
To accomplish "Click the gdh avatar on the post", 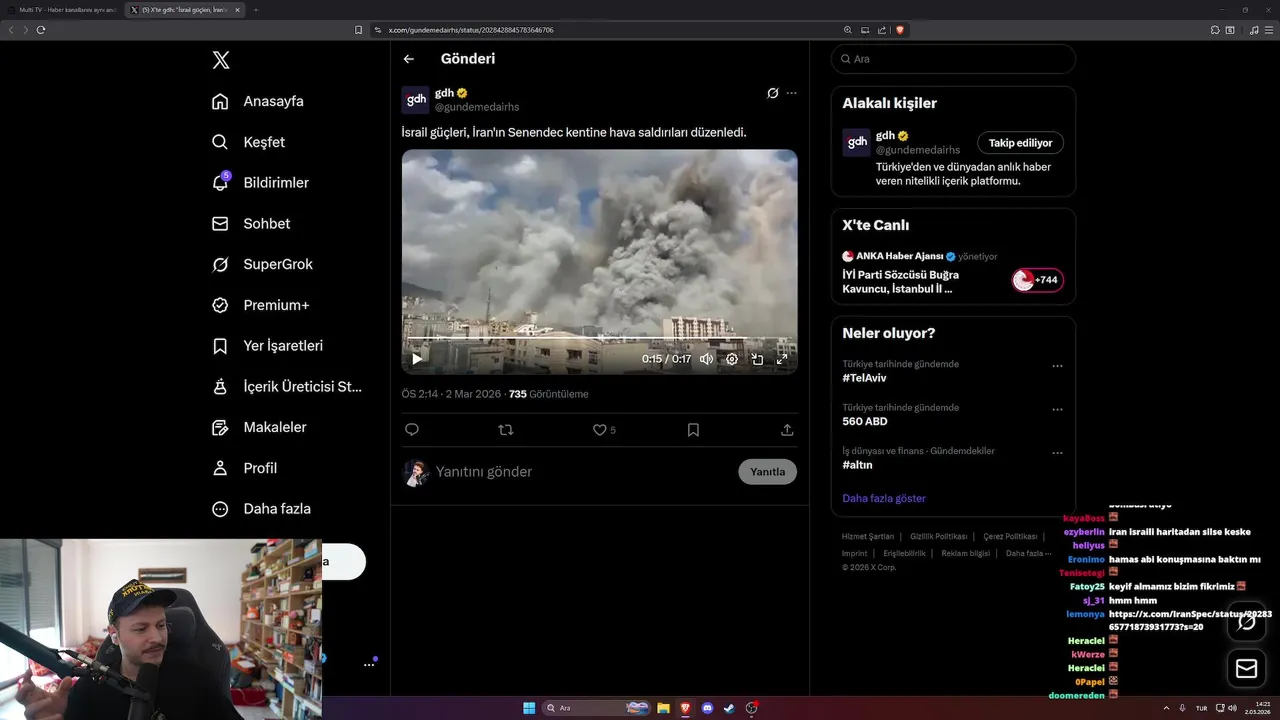I will click(x=415, y=100).
